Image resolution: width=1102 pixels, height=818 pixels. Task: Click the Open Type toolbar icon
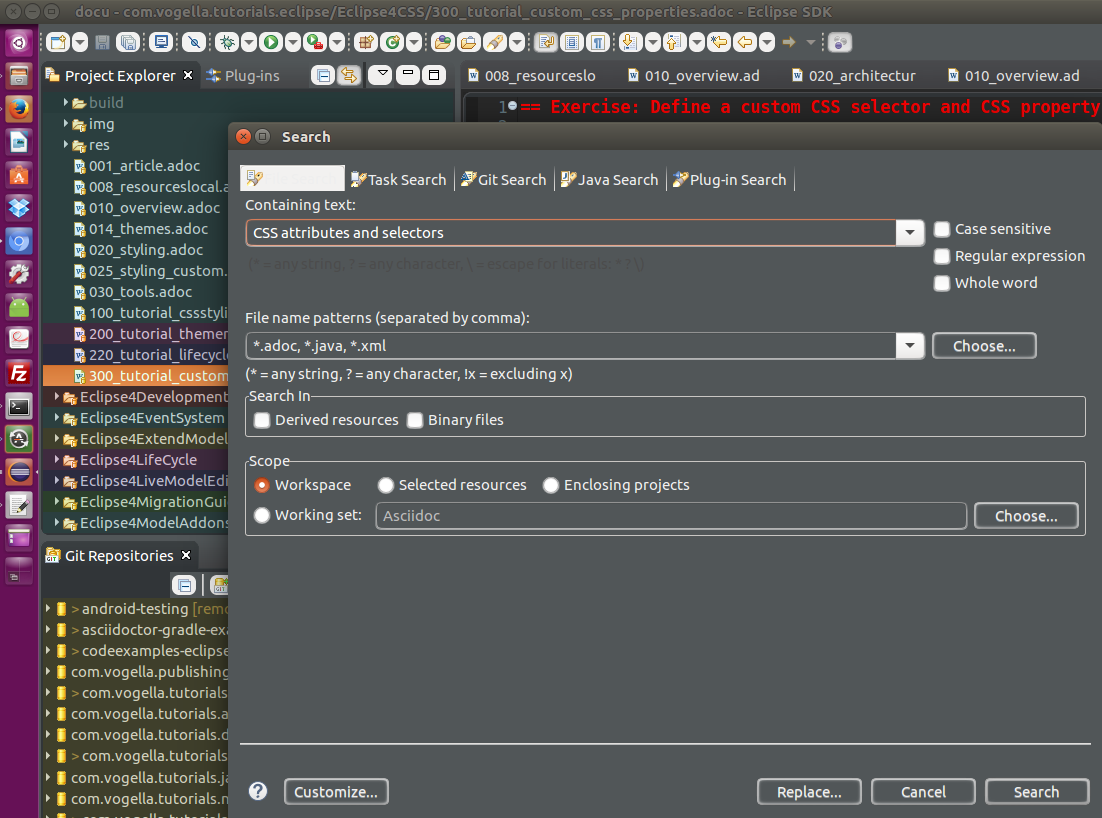click(443, 42)
